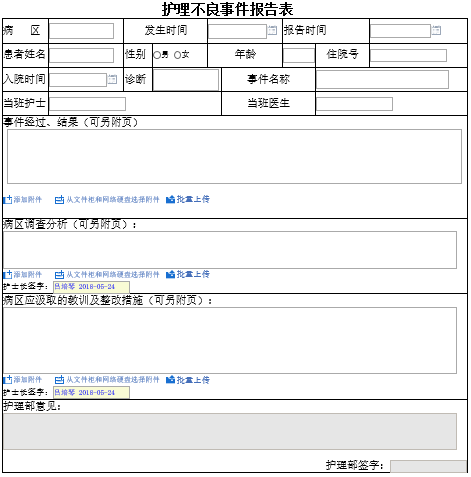Click 添加附件 under 事件经过 section
Image resolution: width=471 pixels, height=477 pixels.
tap(23, 200)
